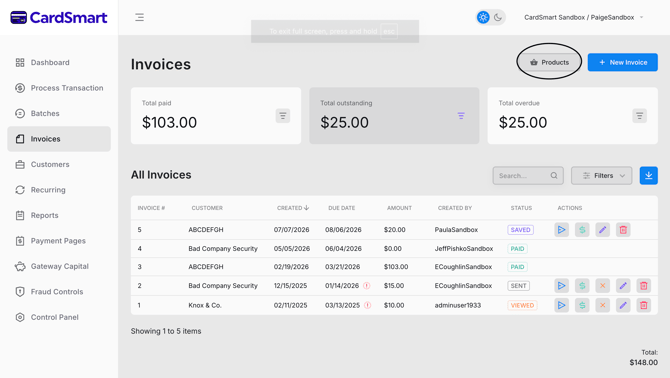Screen dimensions: 670x378
Task: Edit invoice 1 pencil icon
Action: [x=623, y=305]
